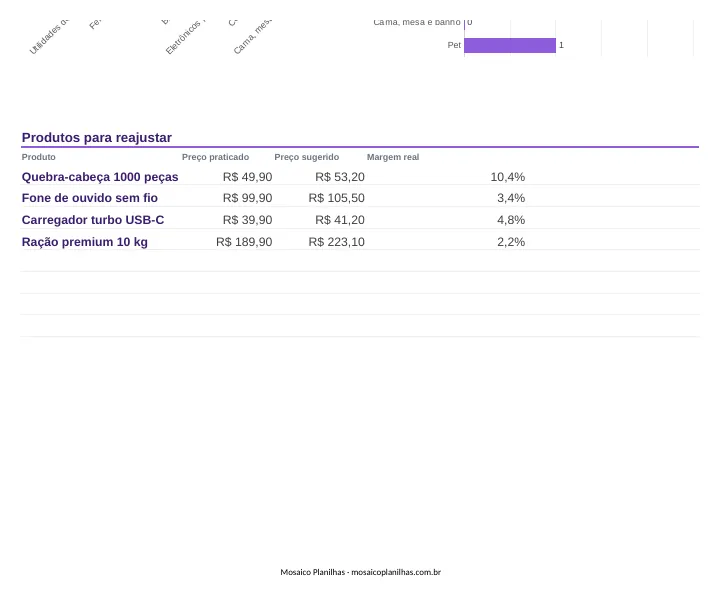Click margin value 3,4%
The height and width of the screenshot is (597, 719).
[x=511, y=198]
